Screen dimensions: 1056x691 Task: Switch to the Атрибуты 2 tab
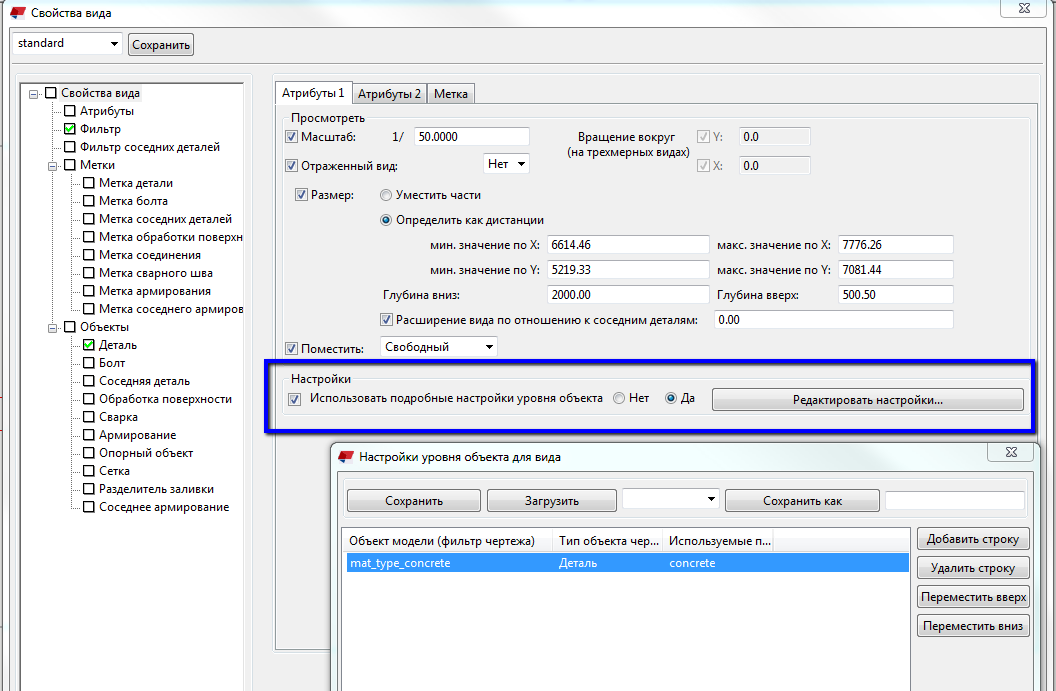coord(389,93)
